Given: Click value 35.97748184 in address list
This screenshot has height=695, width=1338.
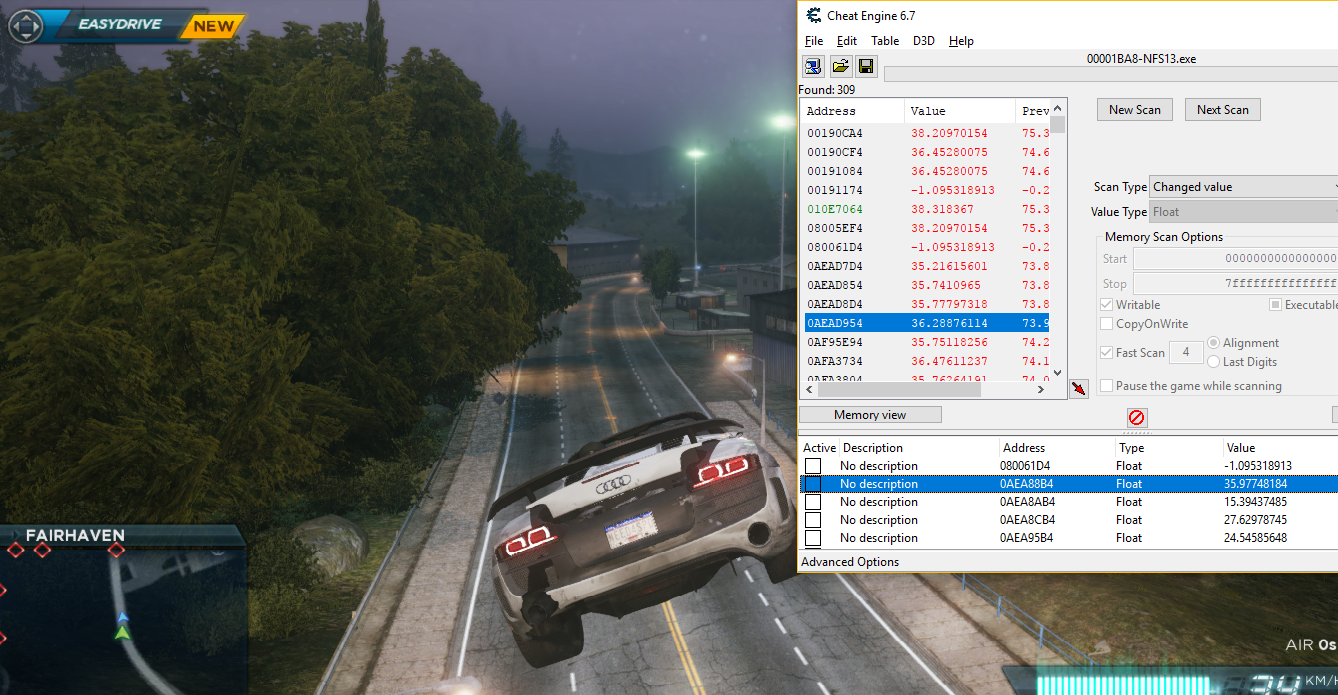Looking at the screenshot, I should tap(1255, 484).
